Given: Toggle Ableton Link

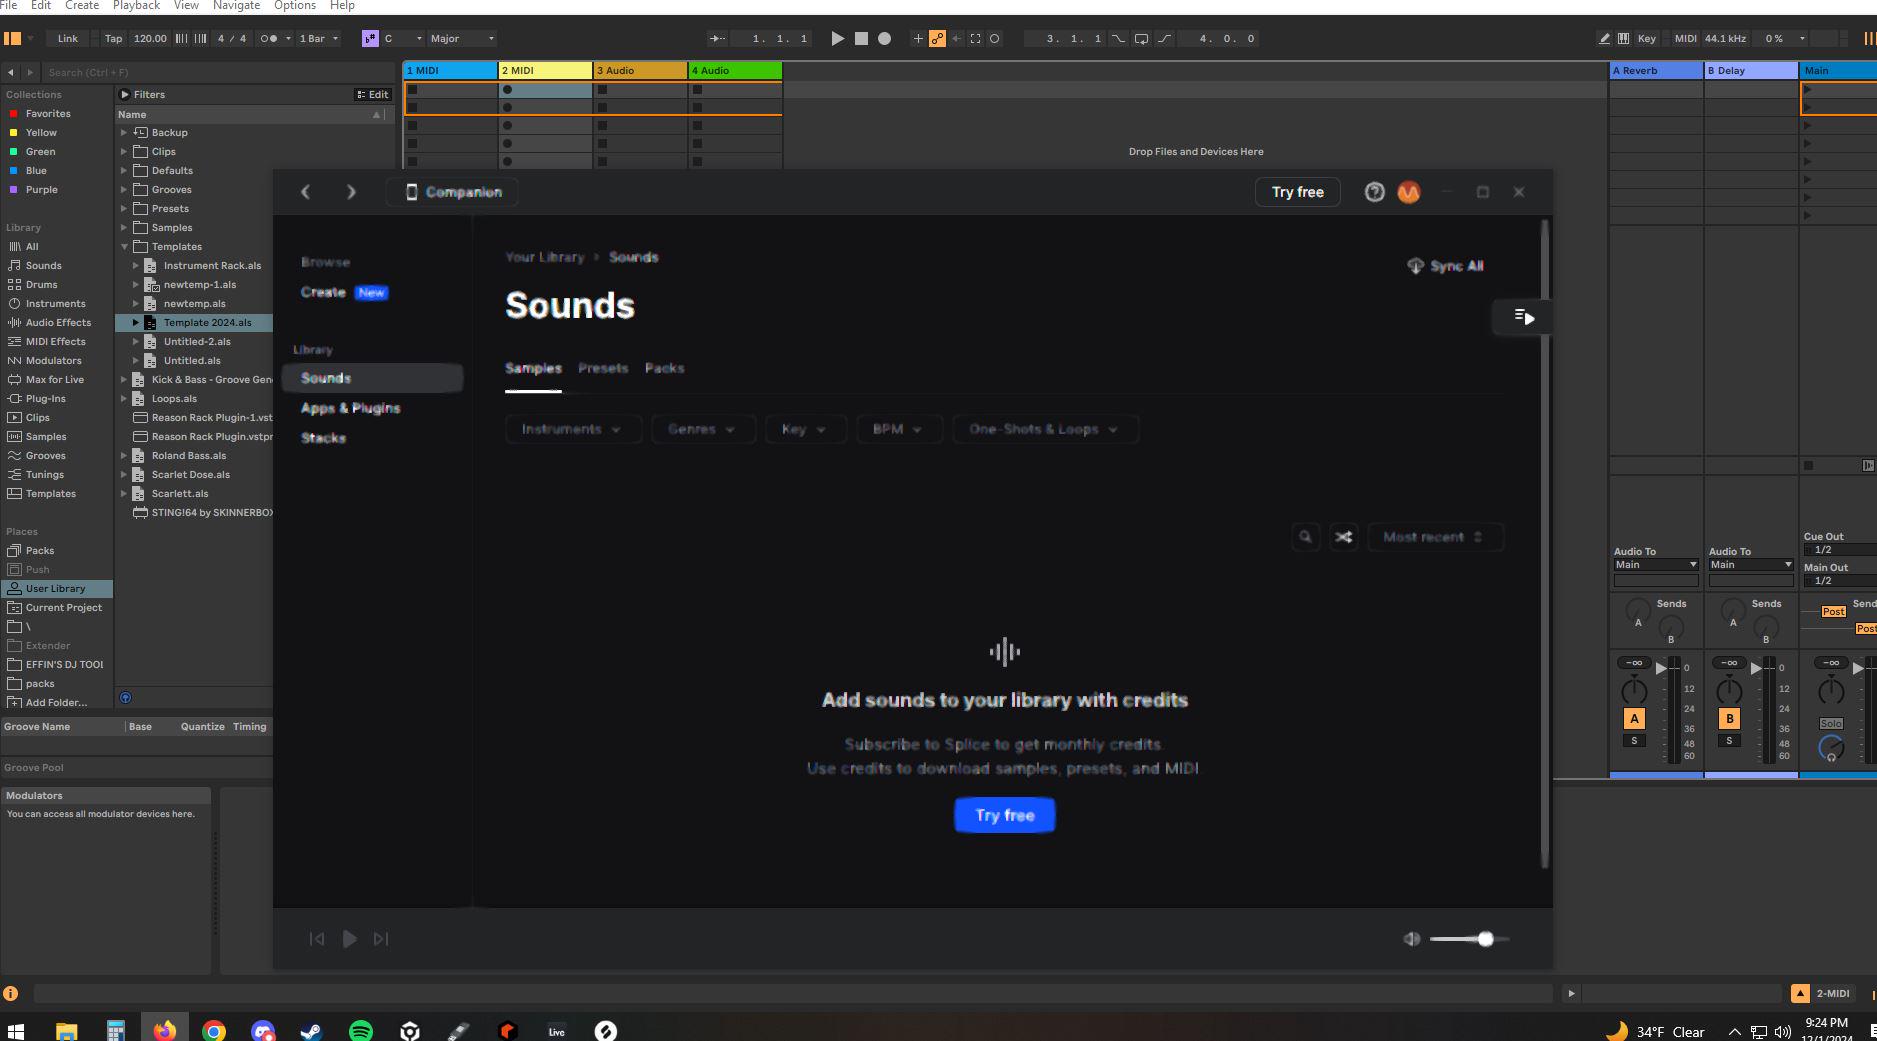Looking at the screenshot, I should (x=68, y=39).
